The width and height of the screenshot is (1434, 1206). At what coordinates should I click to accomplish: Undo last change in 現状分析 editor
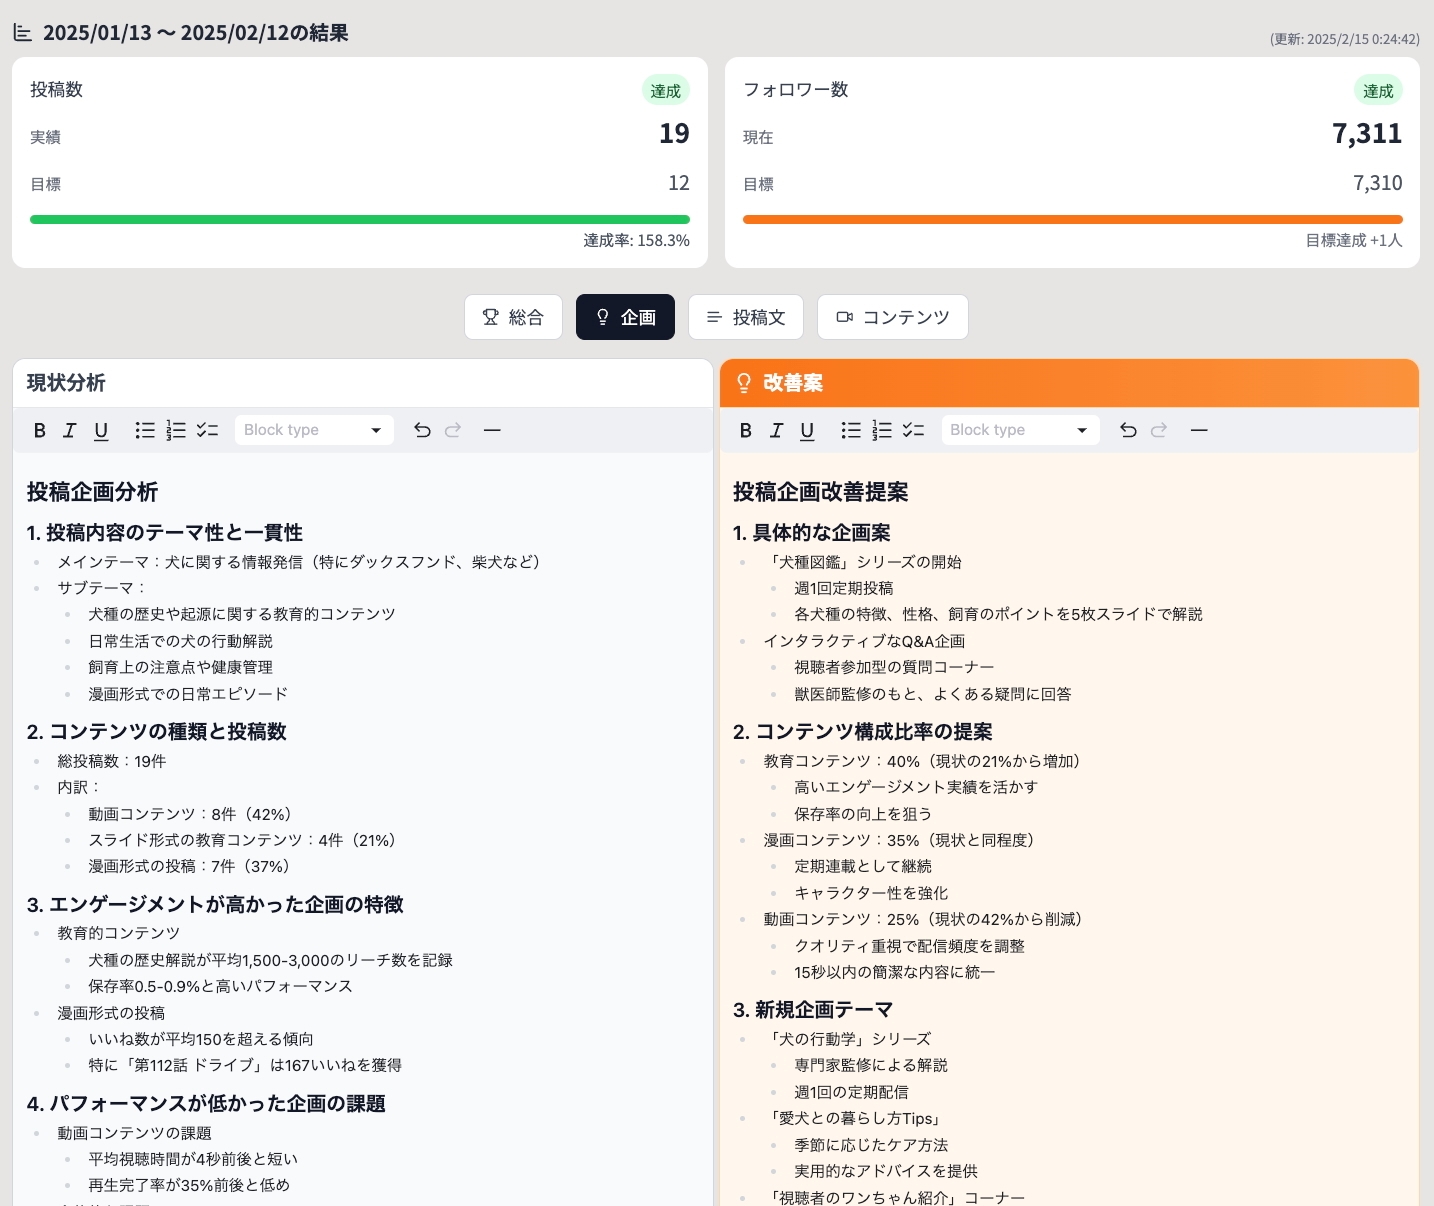[422, 430]
